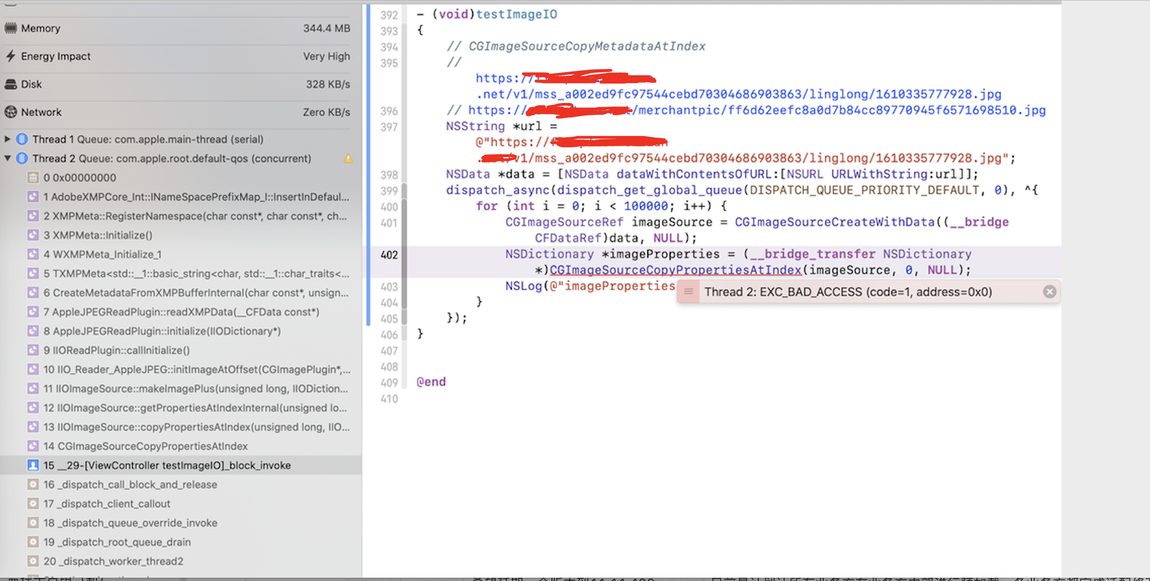Click line number 402 in the gutter
Viewport: 1150px width, 581px height.
(x=389, y=255)
